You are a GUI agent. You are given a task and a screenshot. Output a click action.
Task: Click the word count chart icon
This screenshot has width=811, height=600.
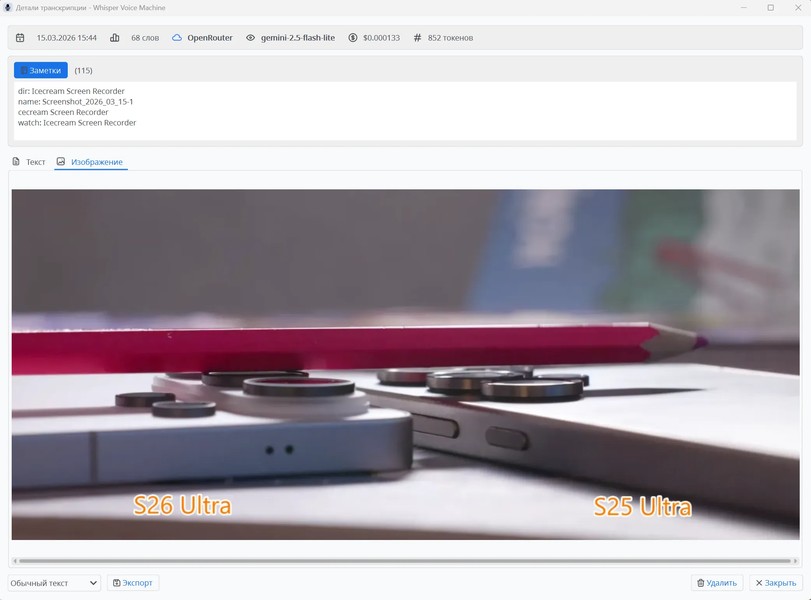click(115, 38)
